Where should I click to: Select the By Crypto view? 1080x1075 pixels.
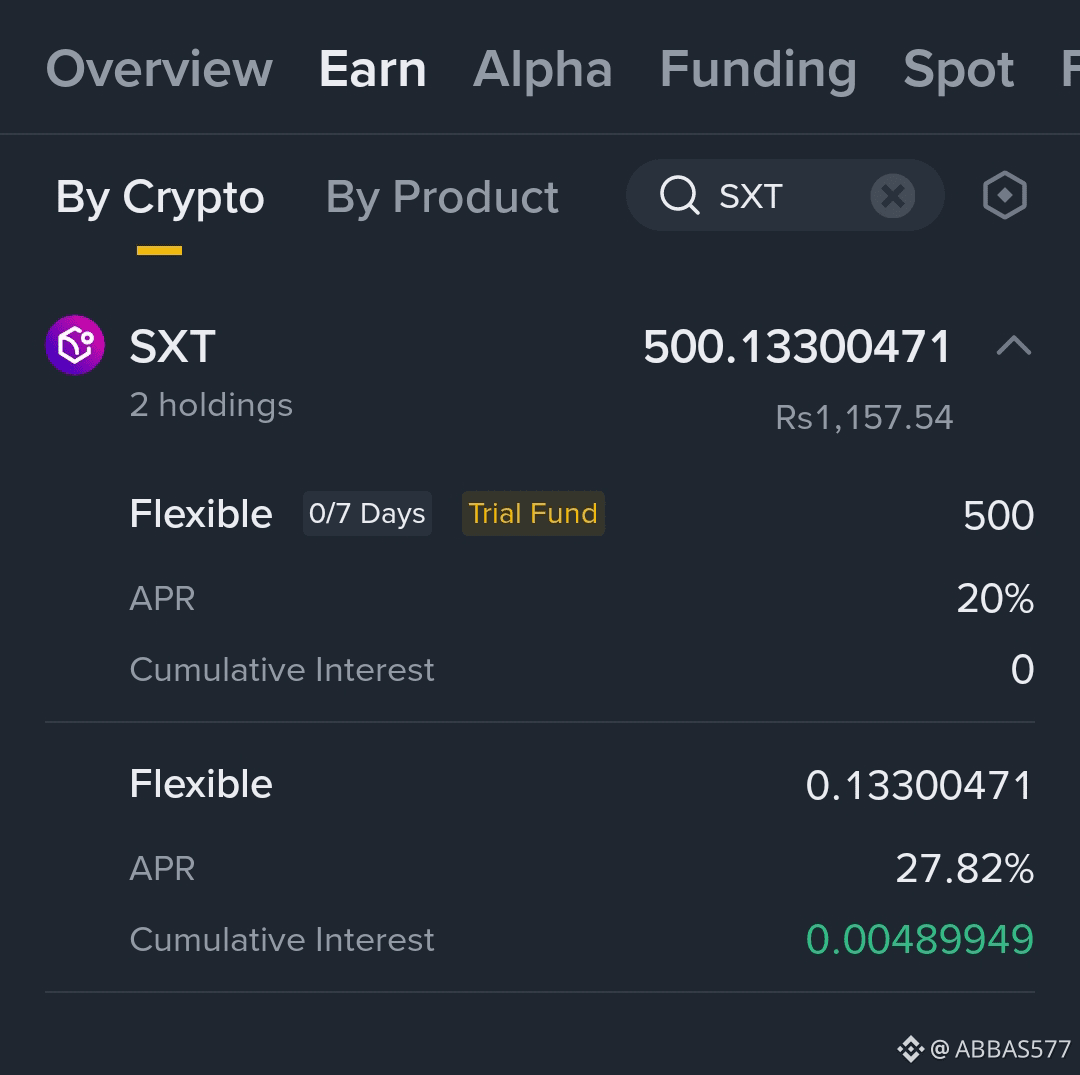coord(160,198)
